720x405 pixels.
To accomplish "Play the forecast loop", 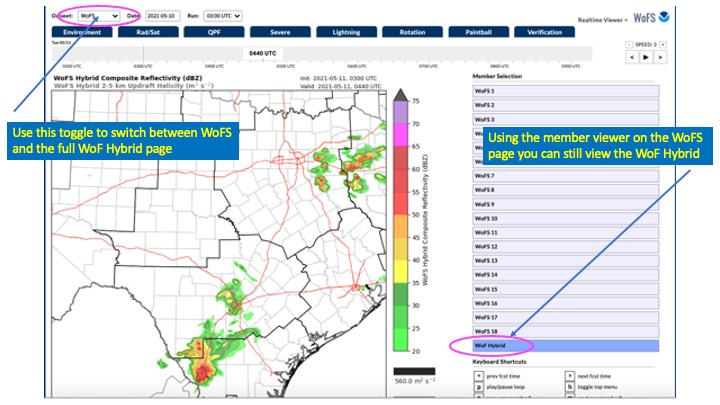I will click(646, 57).
